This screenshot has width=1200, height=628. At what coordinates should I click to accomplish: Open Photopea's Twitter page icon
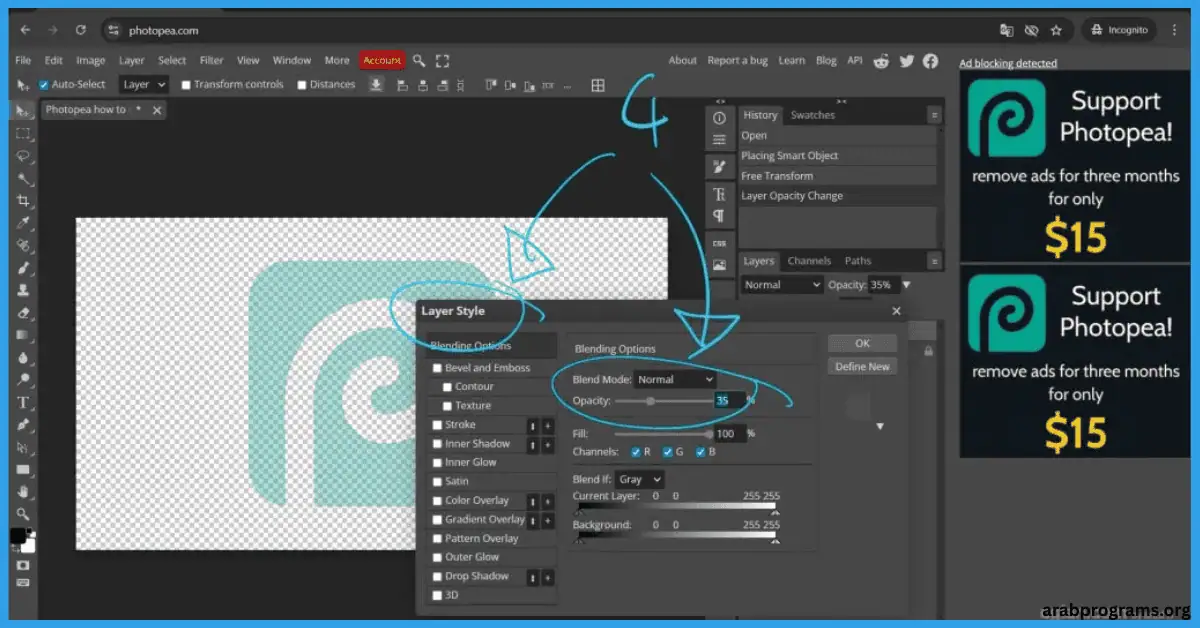(906, 61)
